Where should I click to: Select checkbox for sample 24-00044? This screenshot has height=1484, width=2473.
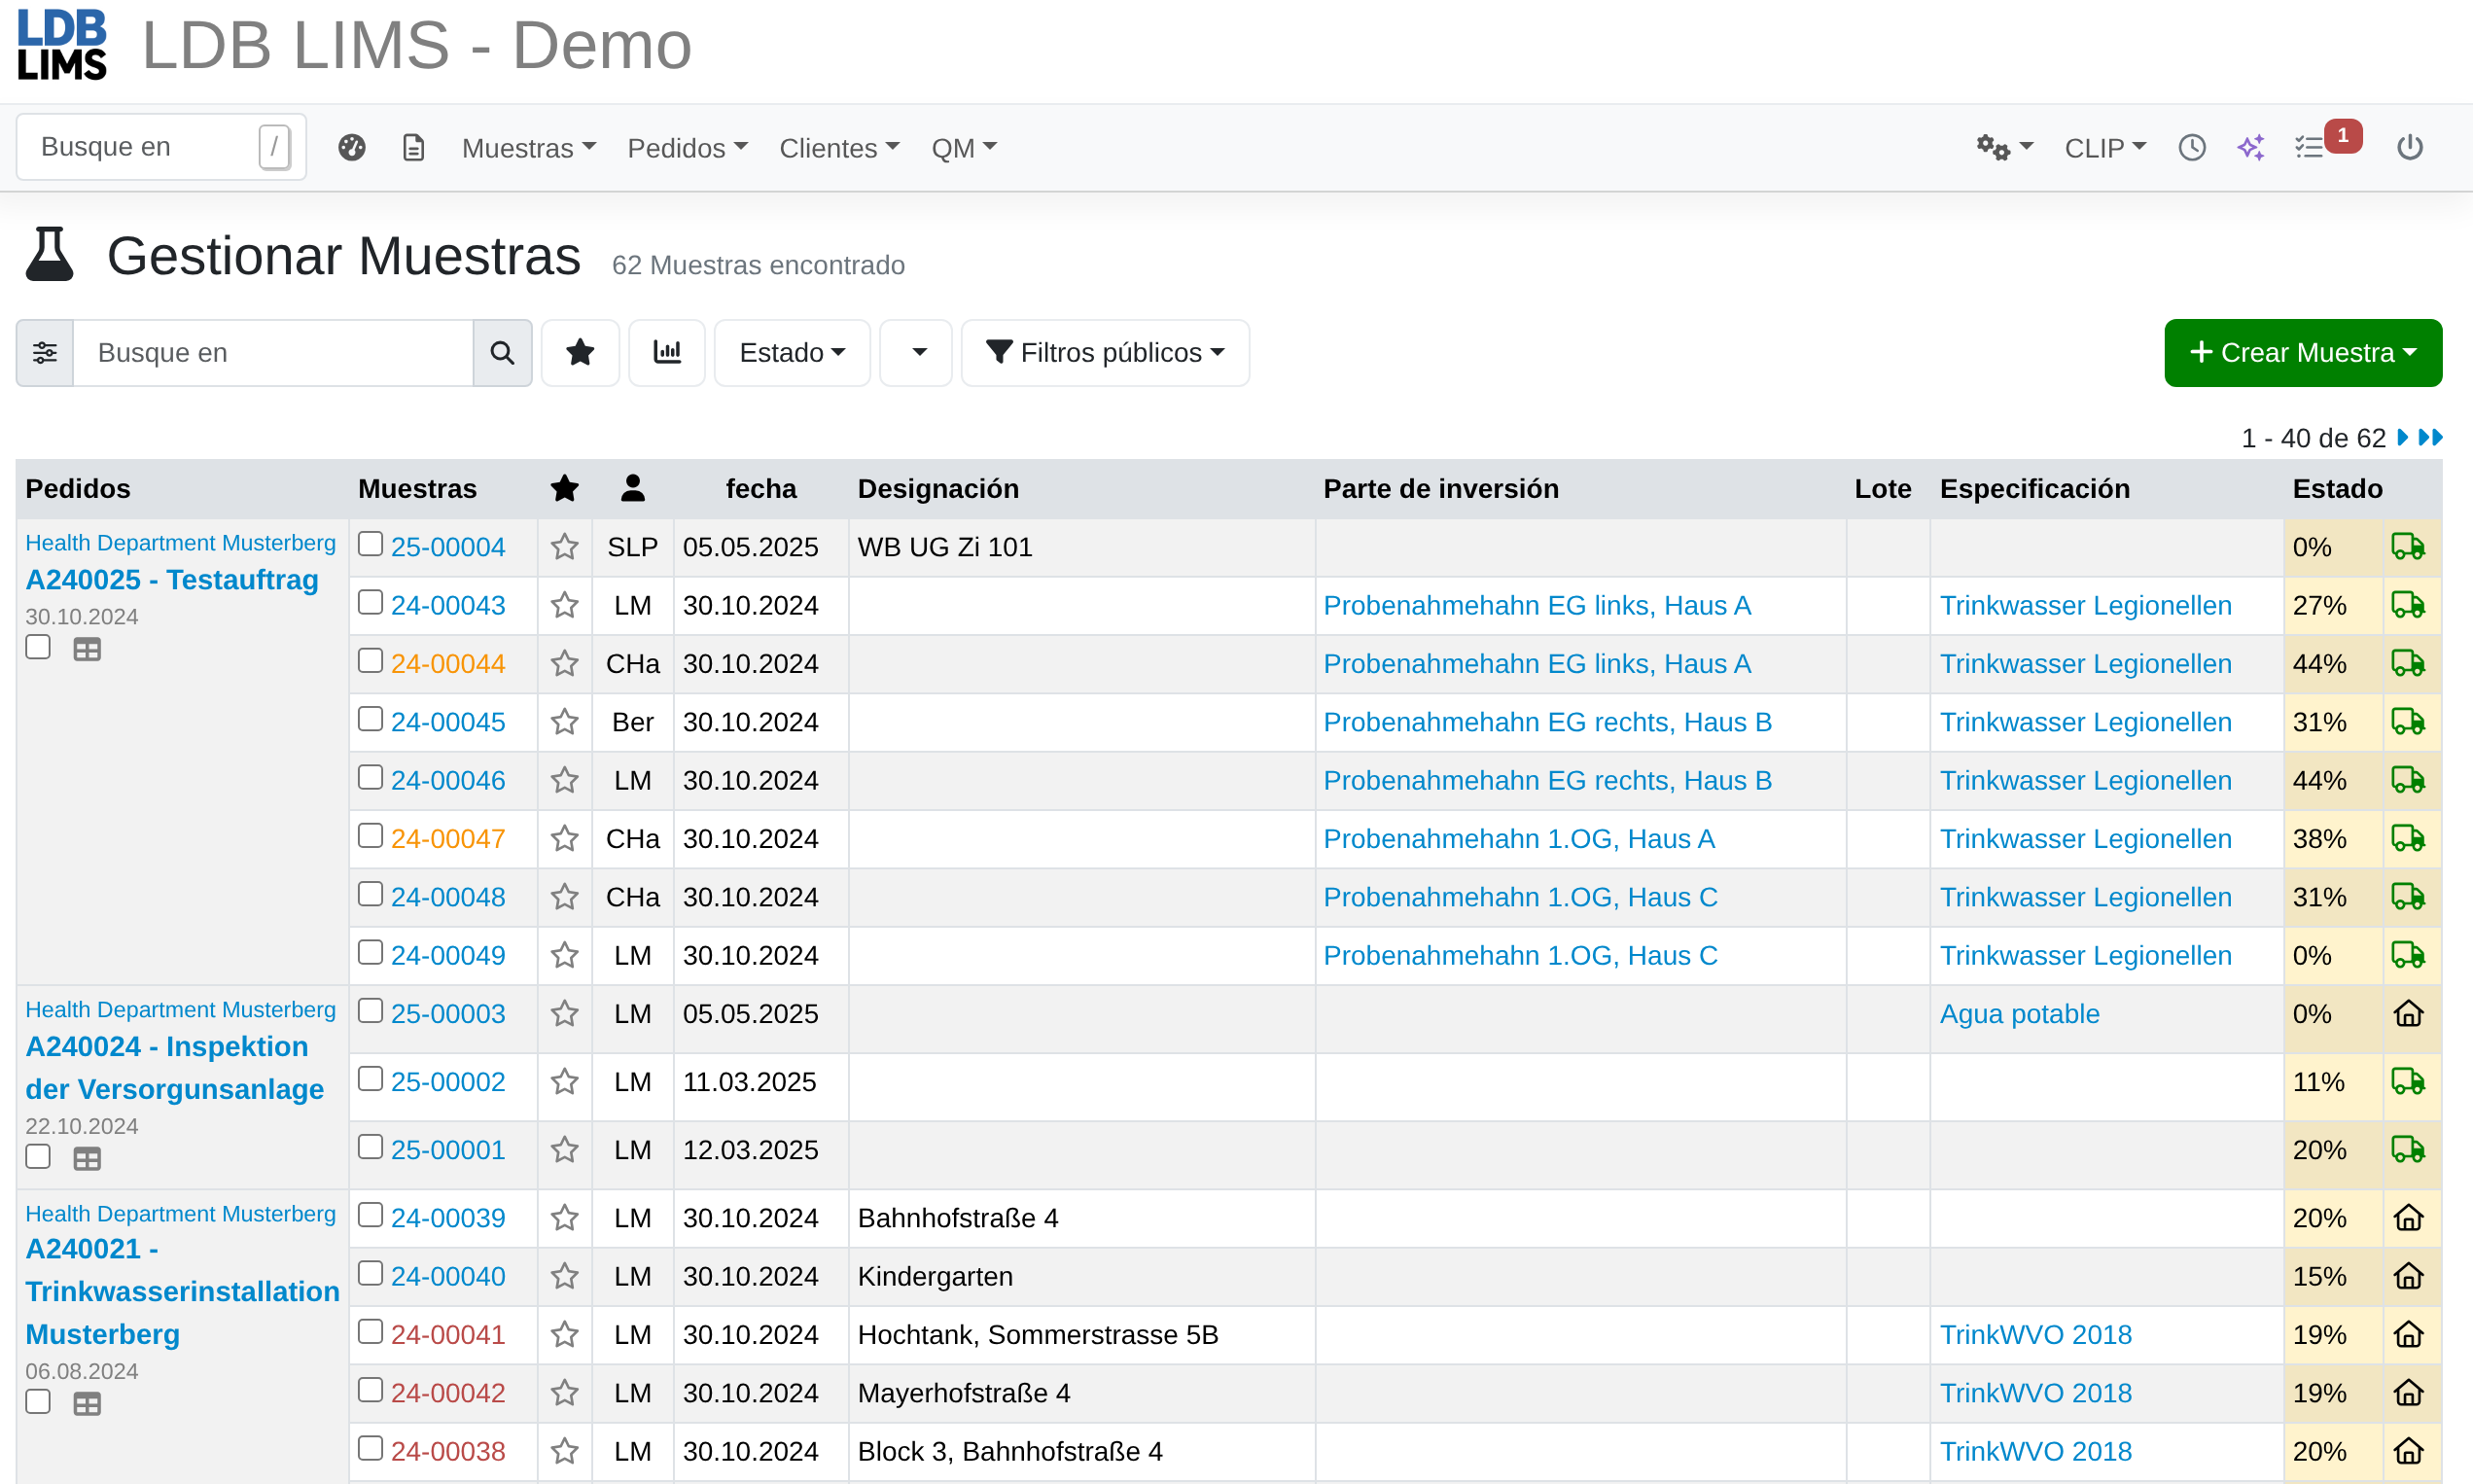point(370,661)
